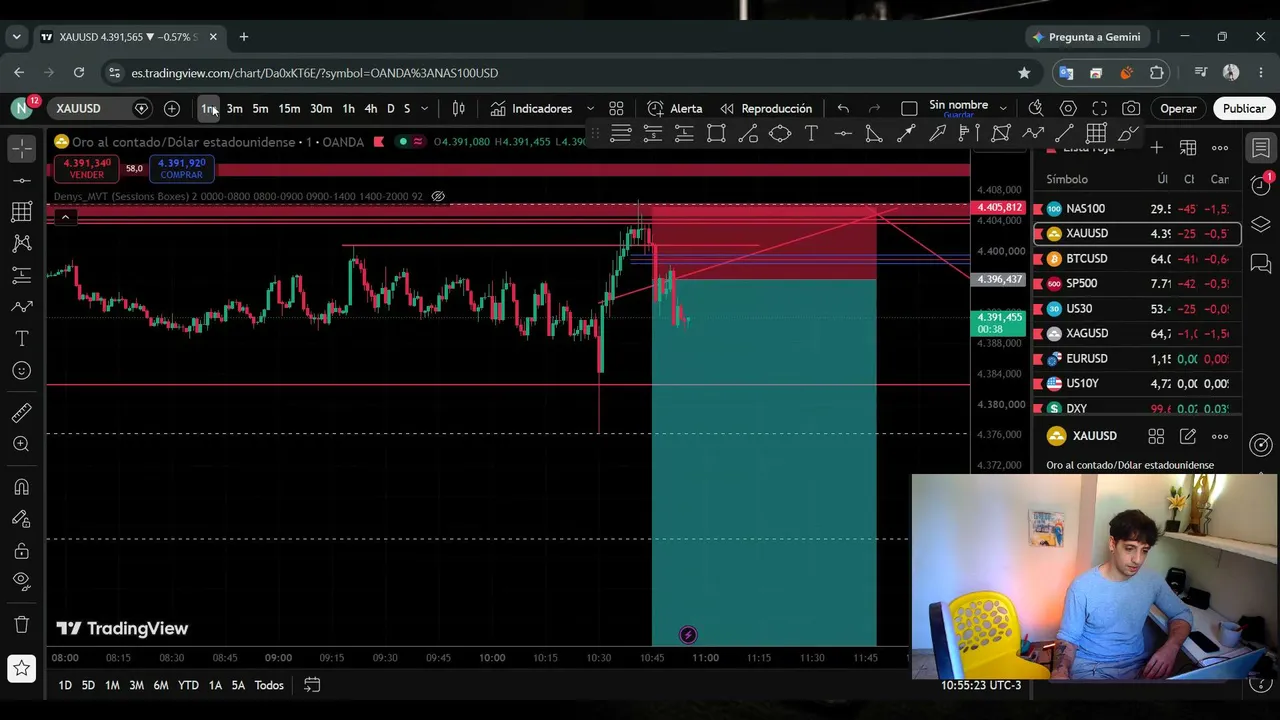
Task: Open the quick search icon
Action: click(x=1036, y=108)
